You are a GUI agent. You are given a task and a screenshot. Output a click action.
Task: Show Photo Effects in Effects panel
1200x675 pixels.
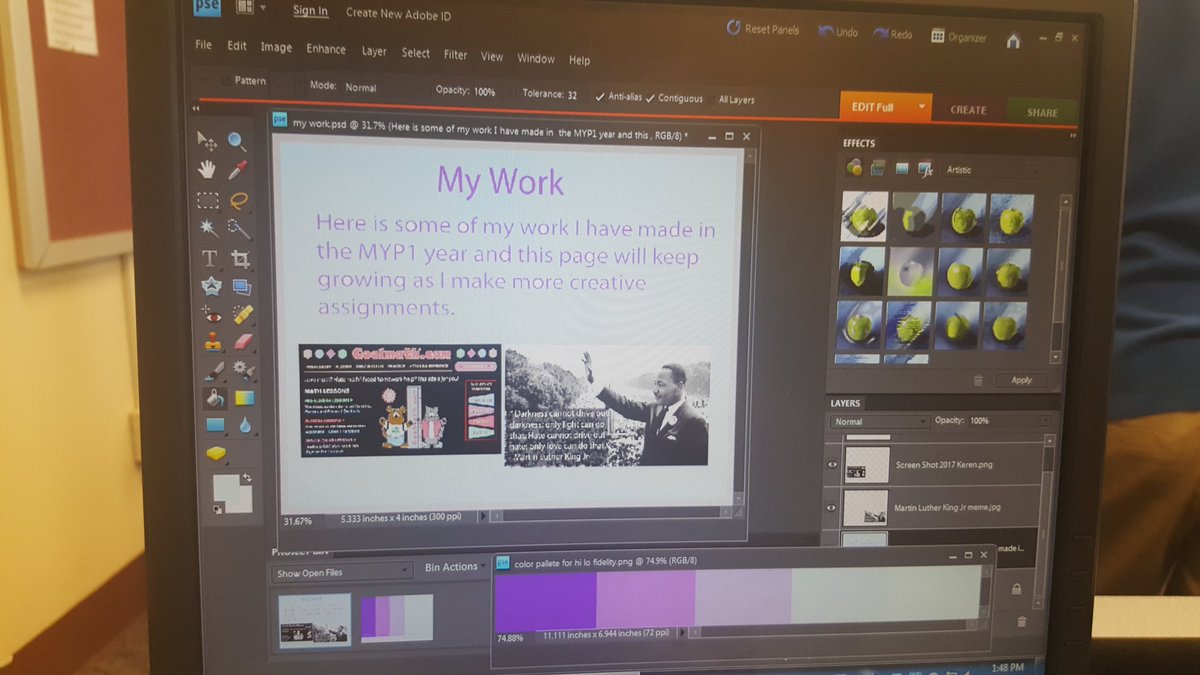[x=902, y=168]
